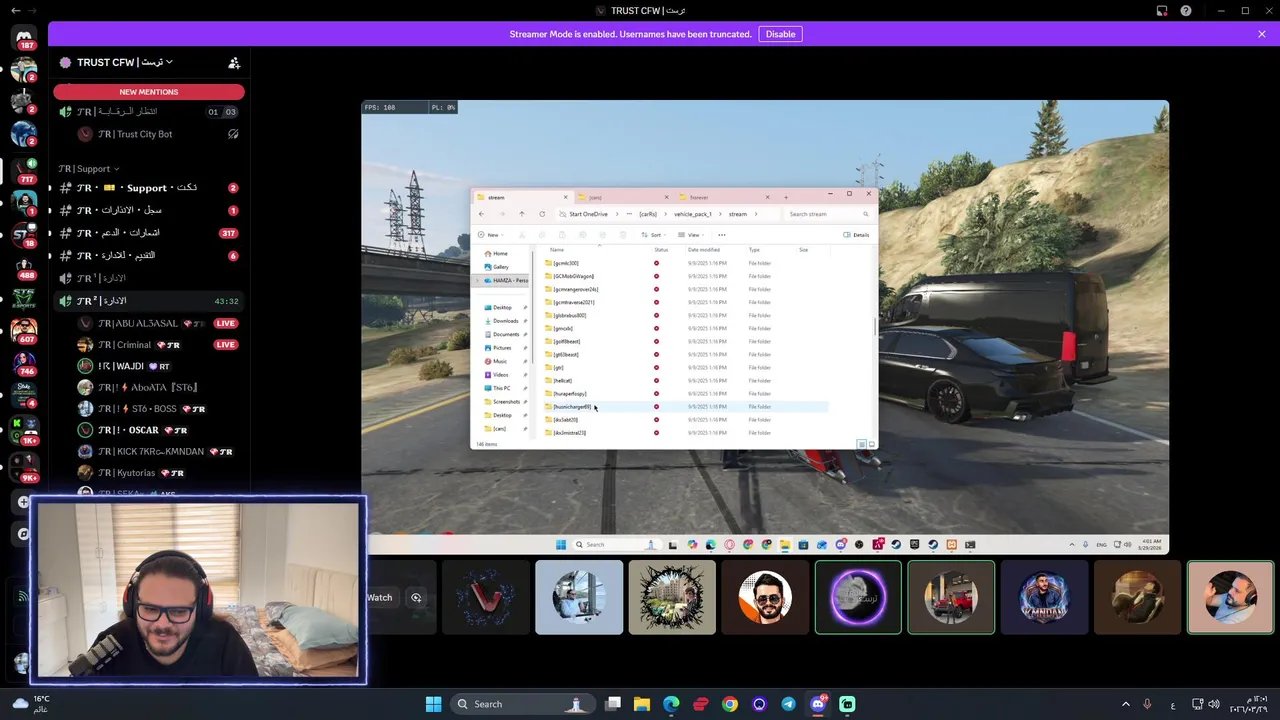This screenshot has width=1280, height=720.
Task: Click the Up arrow in streamed Explorer window
Action: pos(521,214)
